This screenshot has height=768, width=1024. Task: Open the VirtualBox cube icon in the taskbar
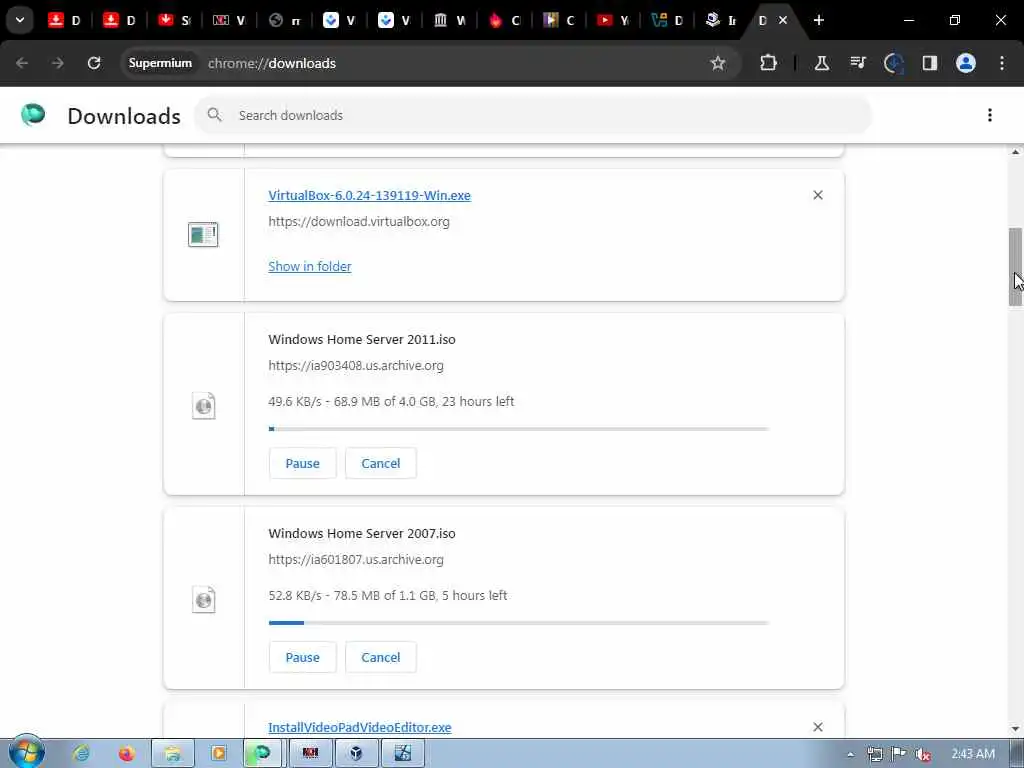point(356,754)
